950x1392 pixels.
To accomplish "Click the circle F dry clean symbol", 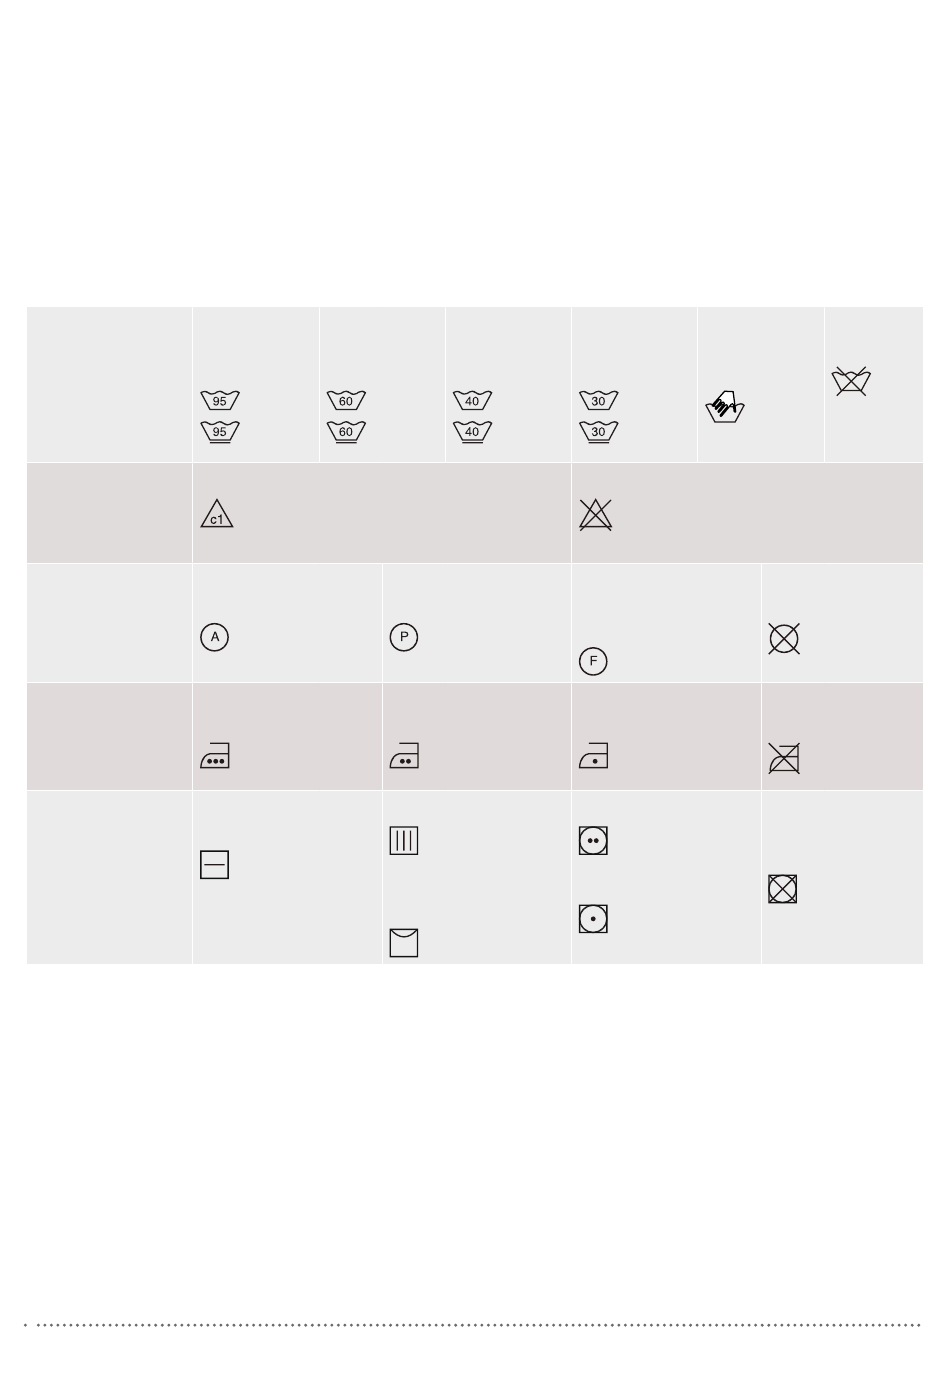I will pos(593,661).
